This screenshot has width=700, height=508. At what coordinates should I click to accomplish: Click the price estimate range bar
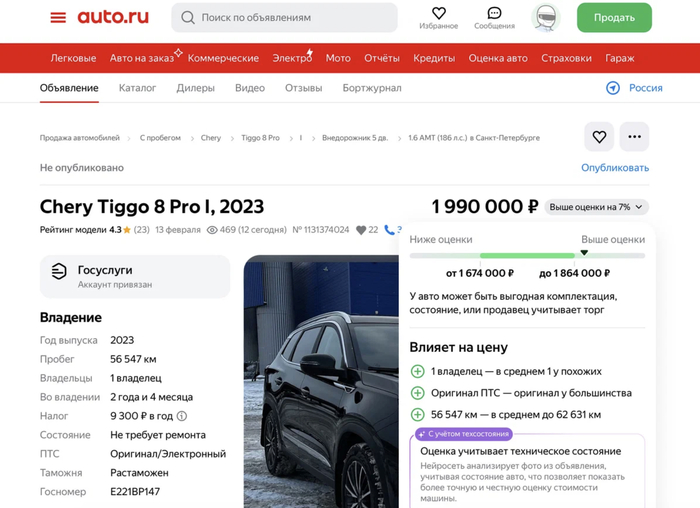pyautogui.click(x=527, y=256)
